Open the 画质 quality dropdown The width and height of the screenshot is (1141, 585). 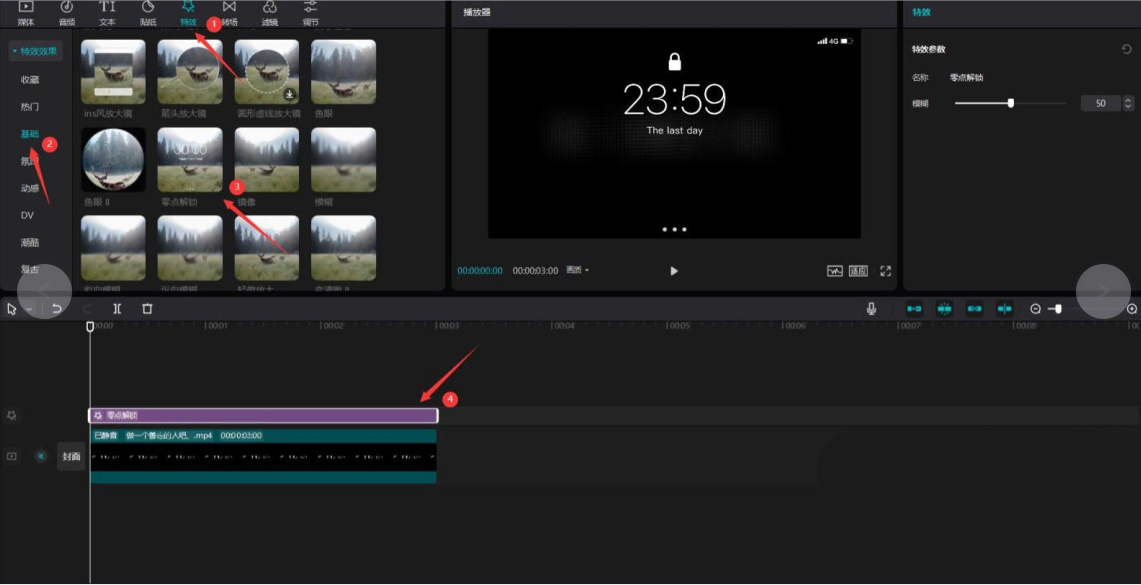[x=577, y=271]
